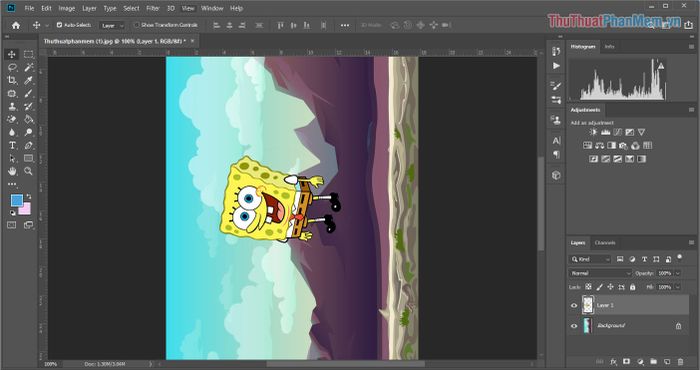
Task: Hide the Background layer eye icon
Action: pyautogui.click(x=574, y=326)
